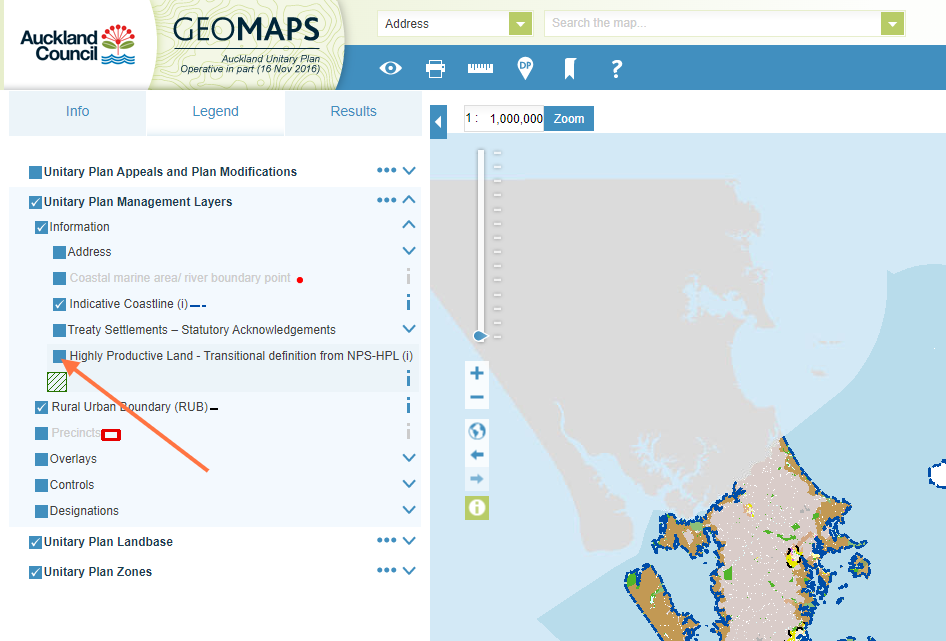Open more options for Unitary Plan Appeals
The width and height of the screenshot is (946, 641).
click(x=386, y=170)
